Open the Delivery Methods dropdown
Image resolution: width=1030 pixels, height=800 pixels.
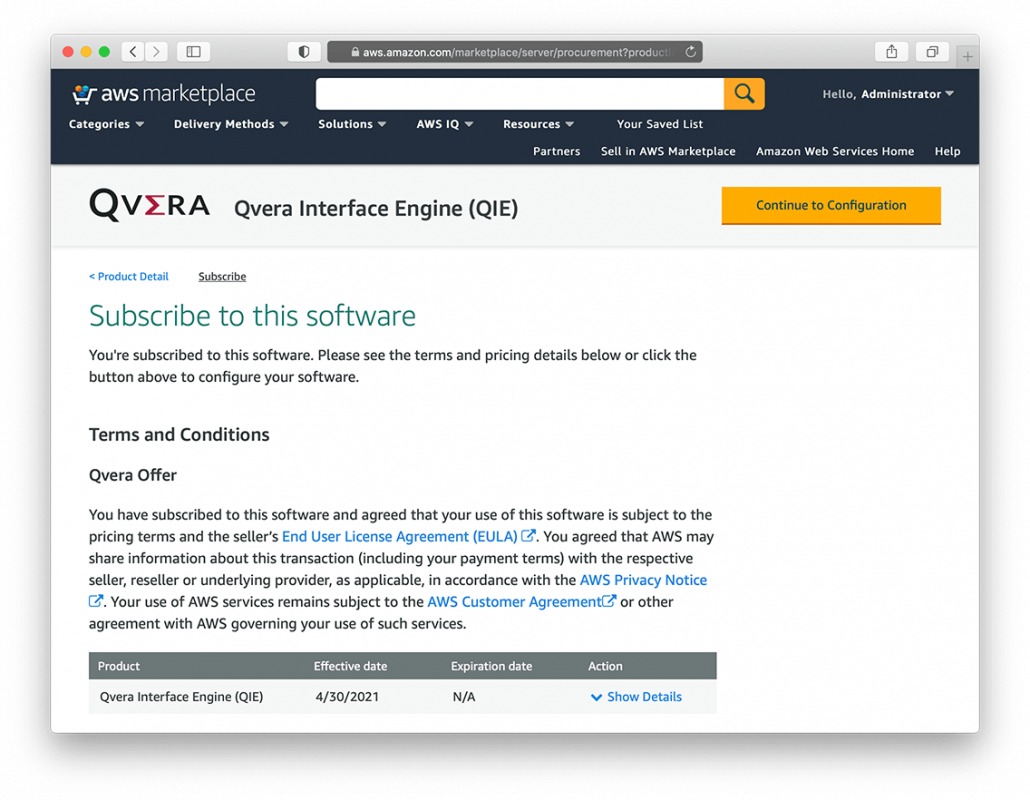point(231,124)
